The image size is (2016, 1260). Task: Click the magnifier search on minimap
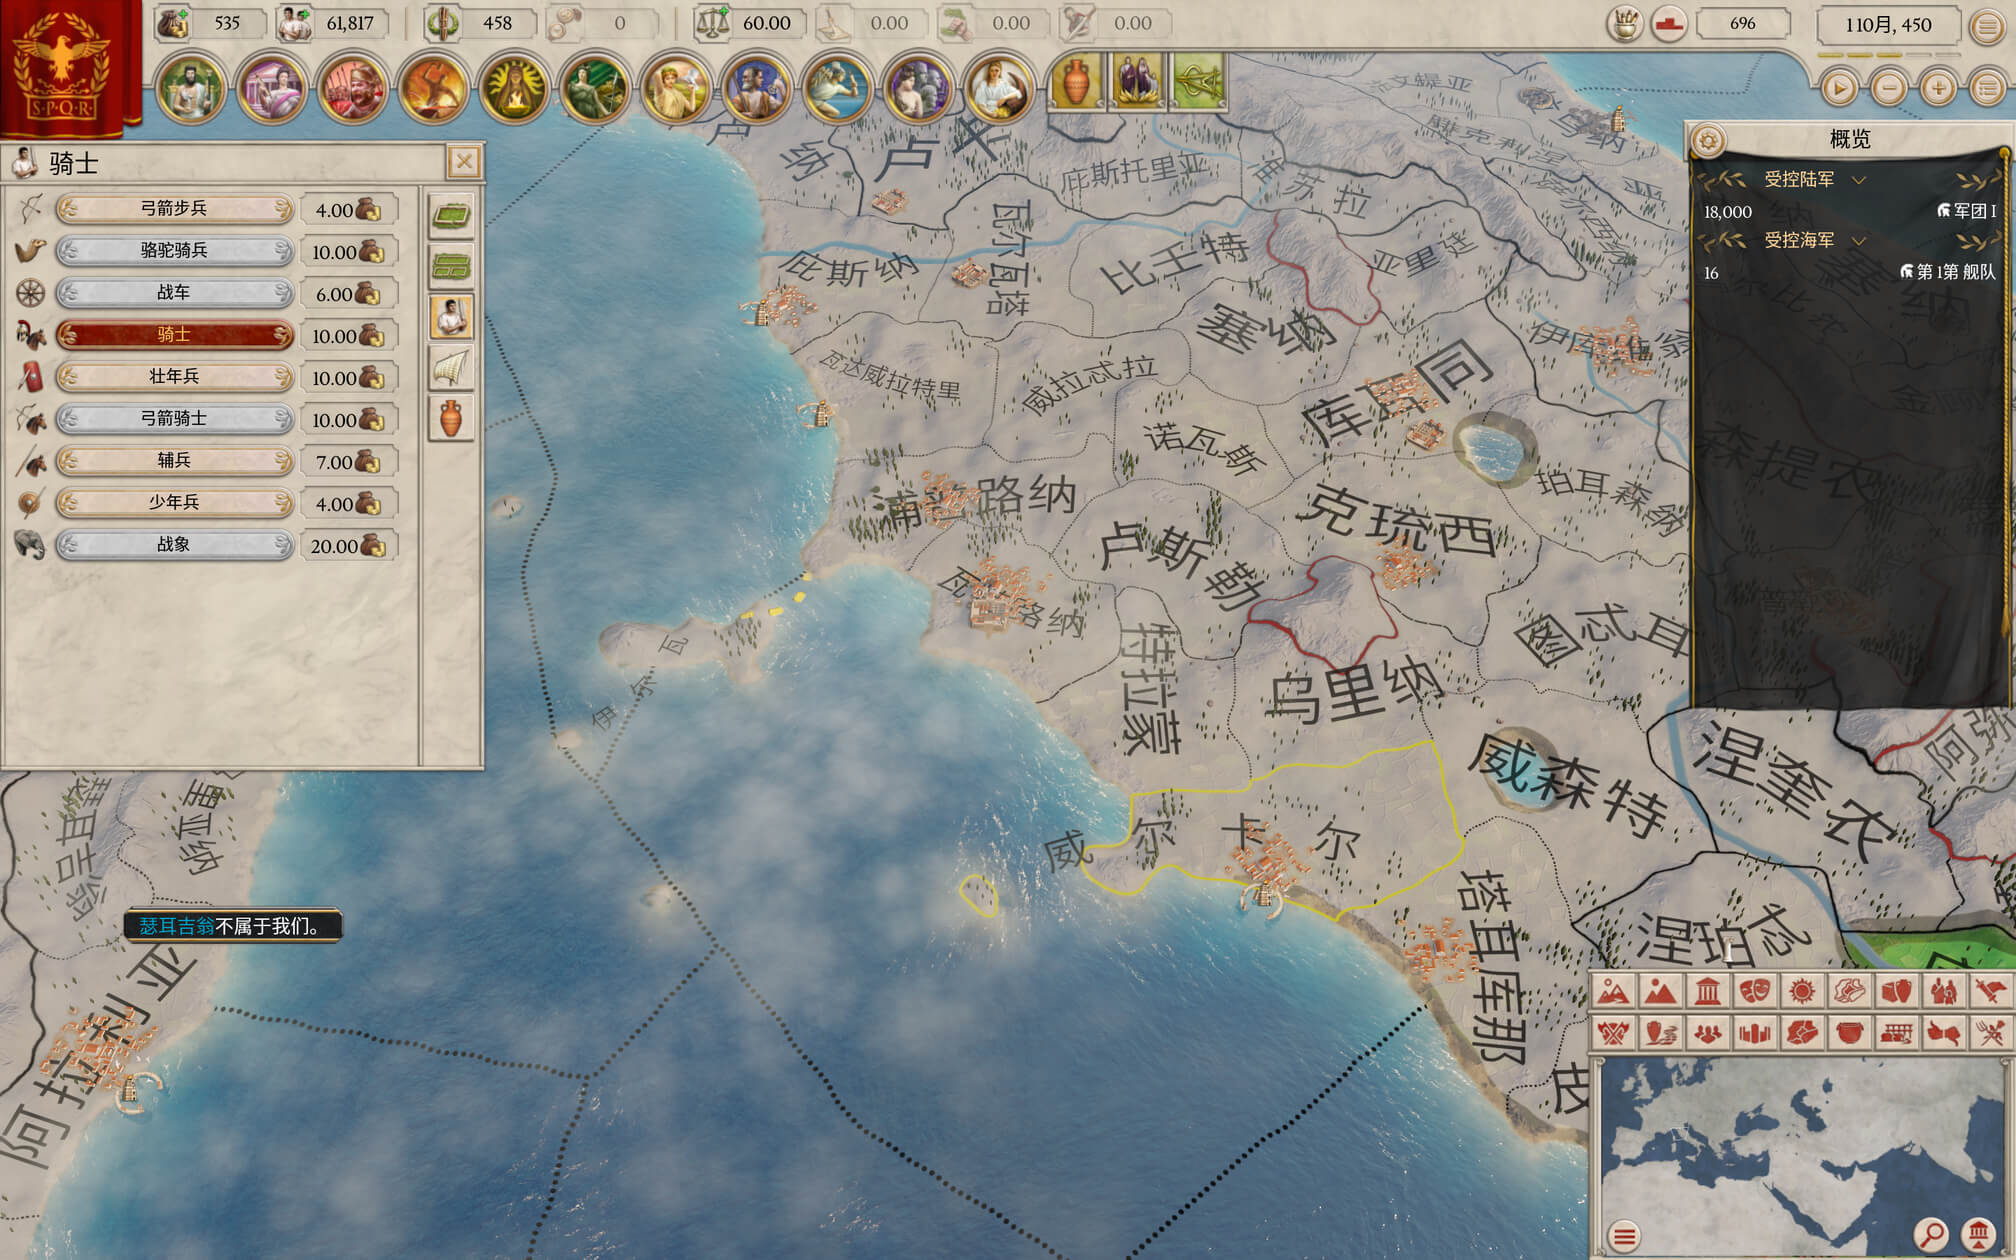[1932, 1234]
